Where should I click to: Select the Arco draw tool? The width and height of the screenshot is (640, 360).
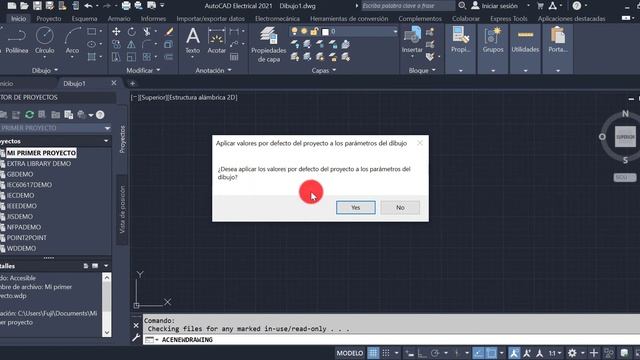(72, 41)
